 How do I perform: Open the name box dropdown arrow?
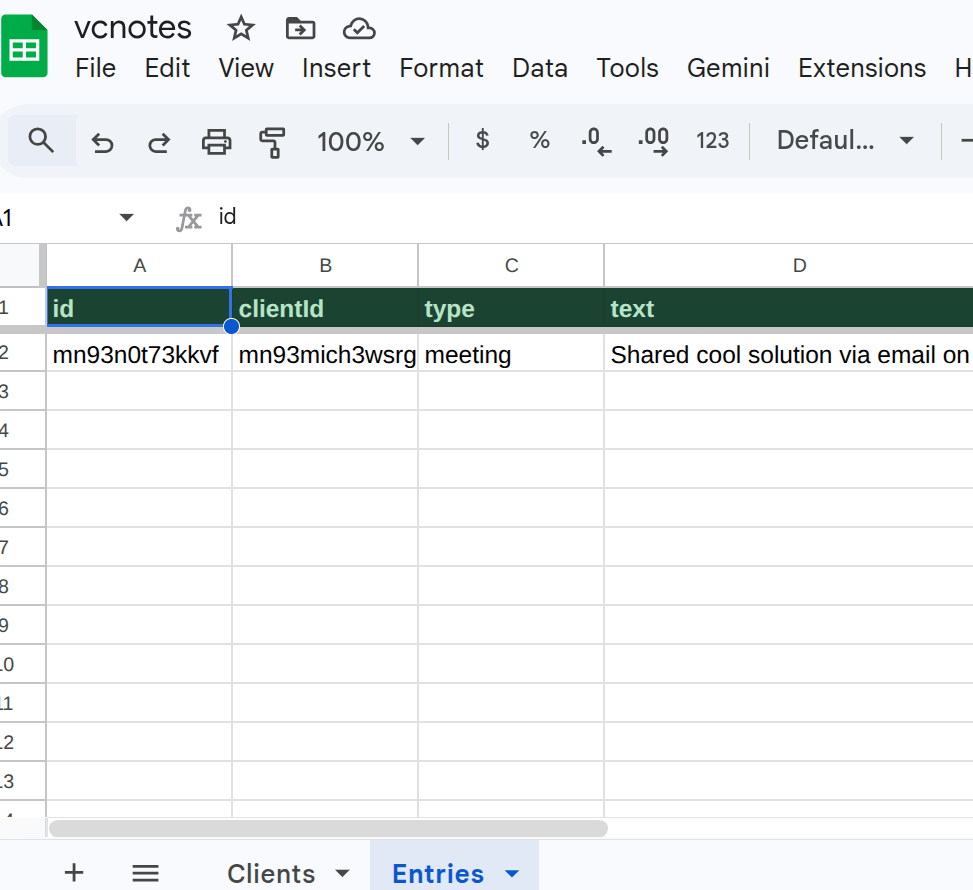tap(126, 218)
